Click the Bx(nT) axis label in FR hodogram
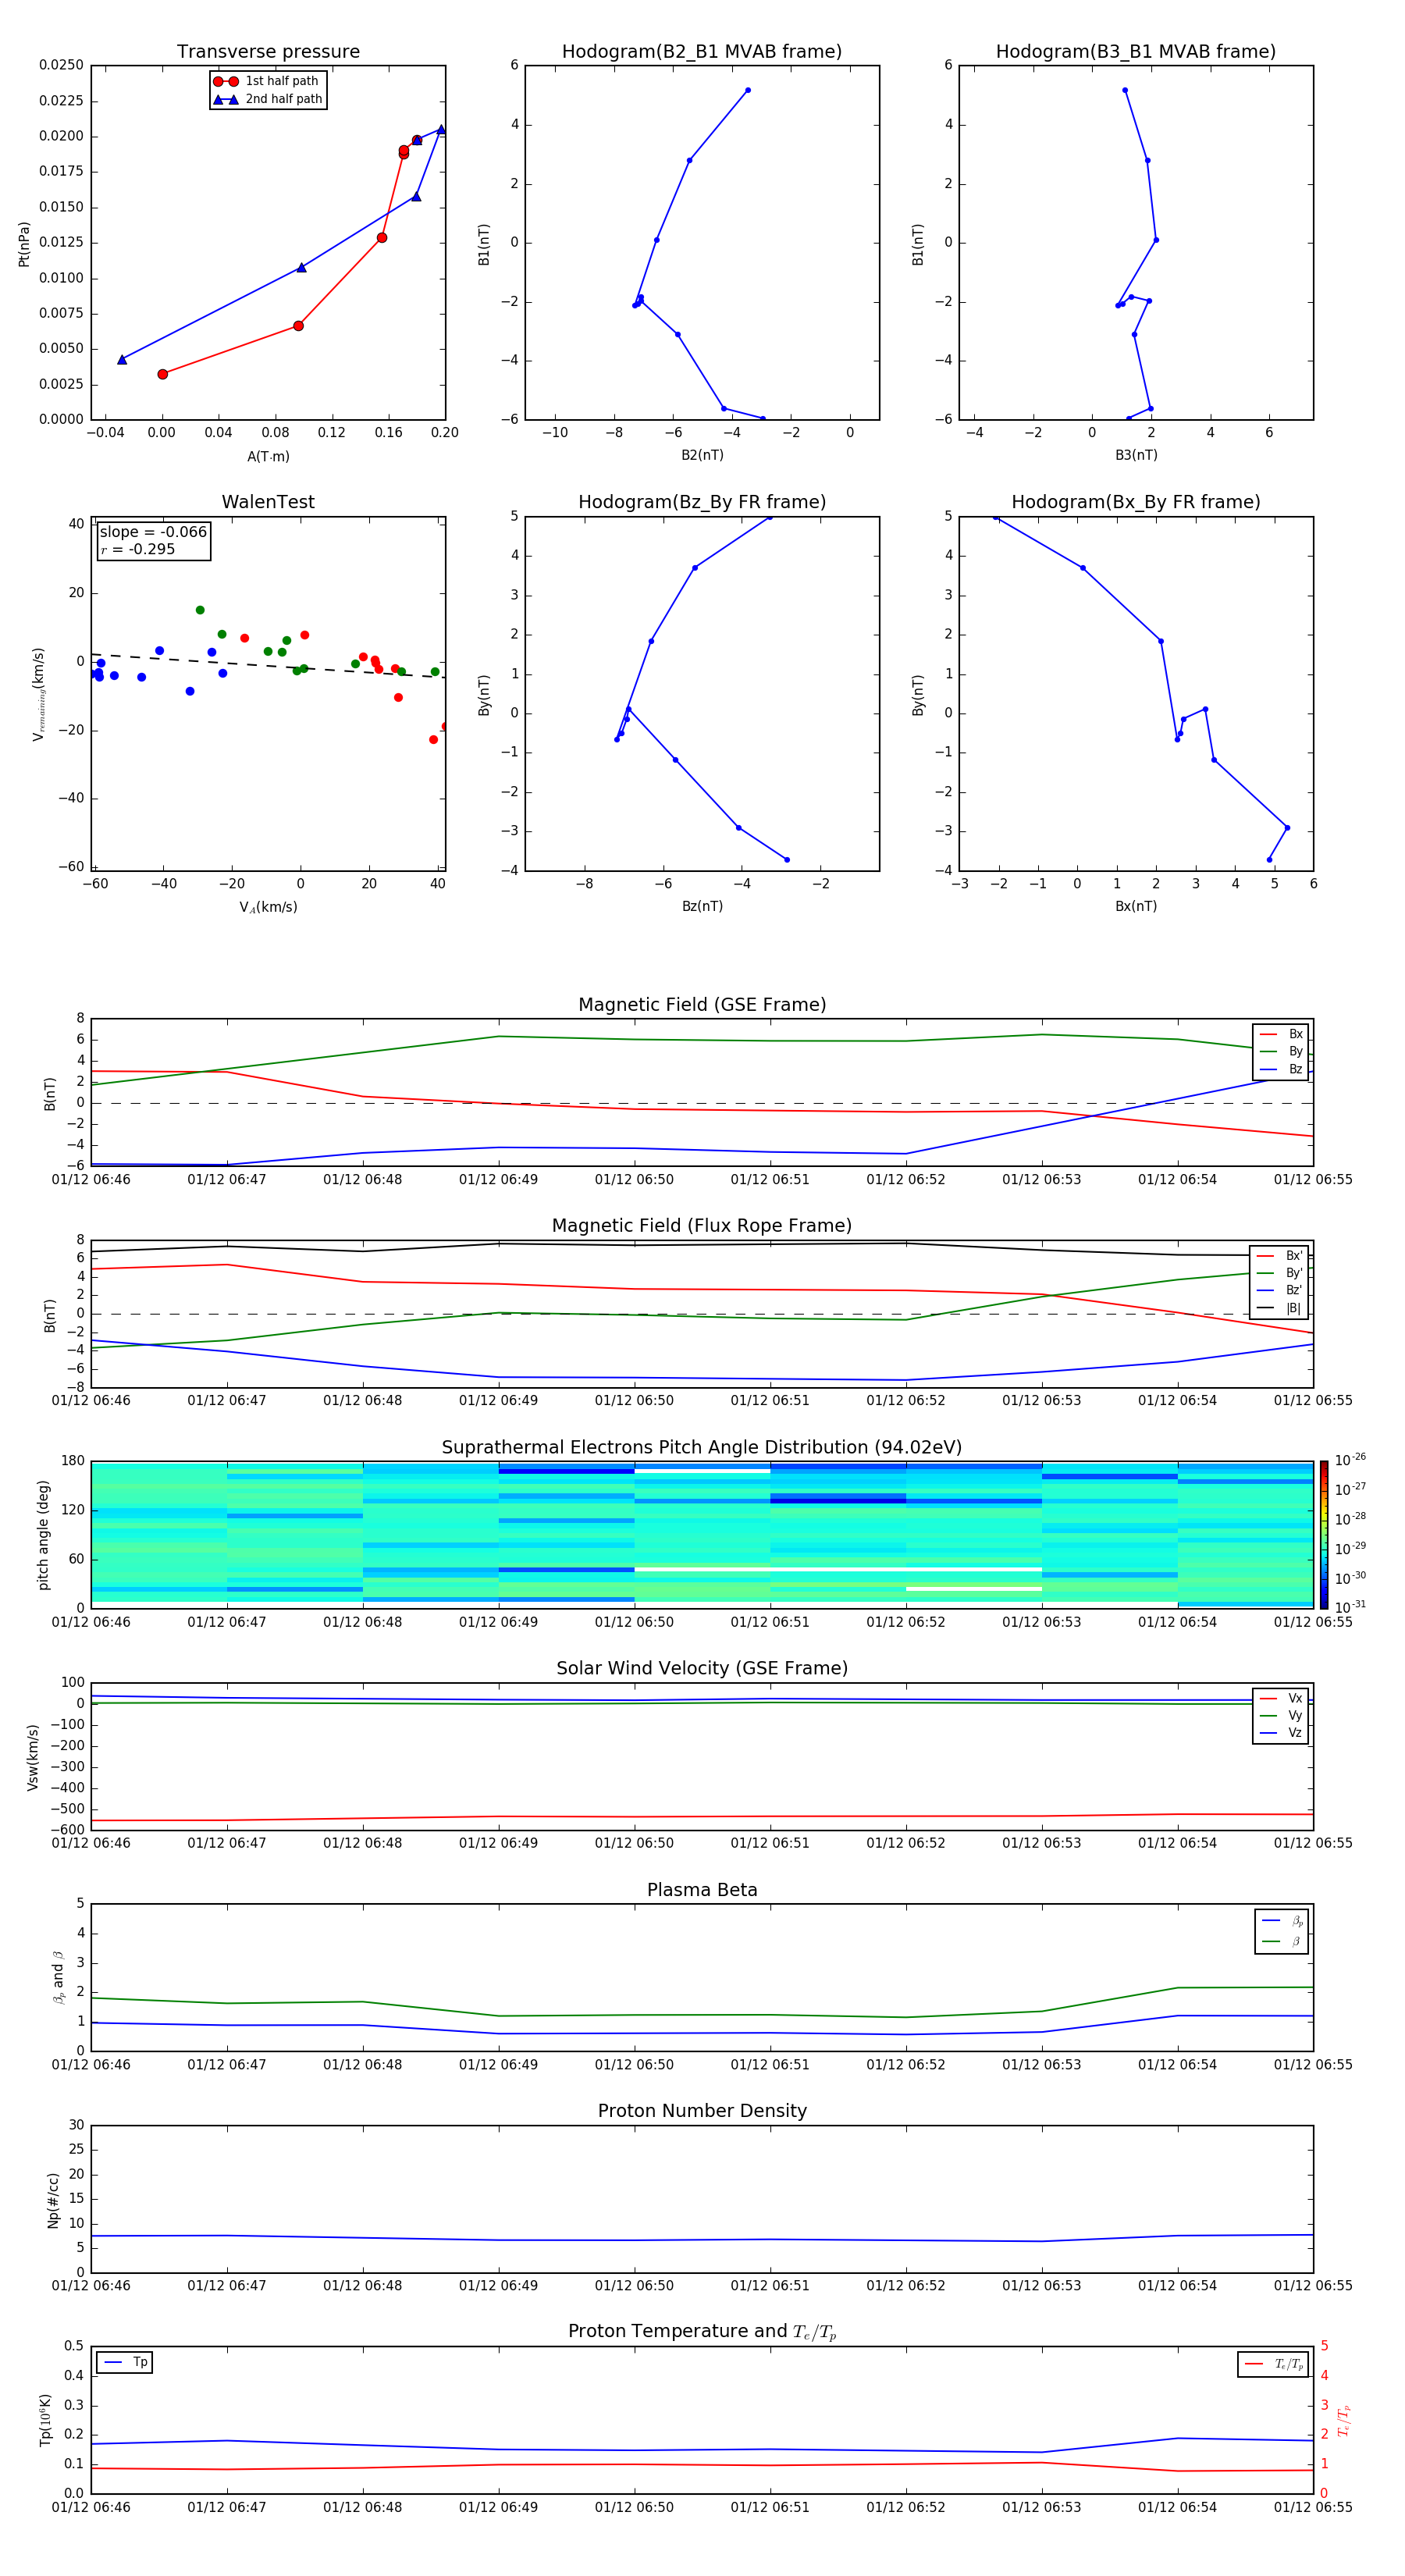Image resolution: width=1405 pixels, height=2576 pixels. coord(1136,906)
